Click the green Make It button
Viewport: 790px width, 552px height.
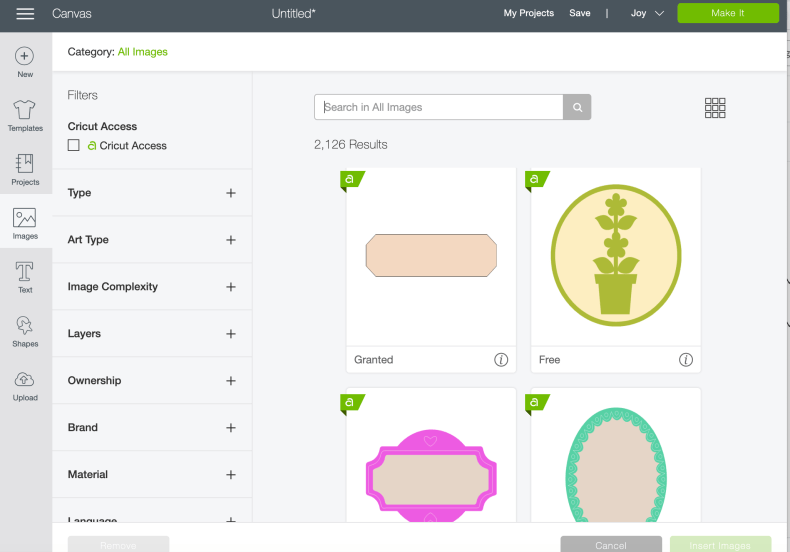[728, 13]
